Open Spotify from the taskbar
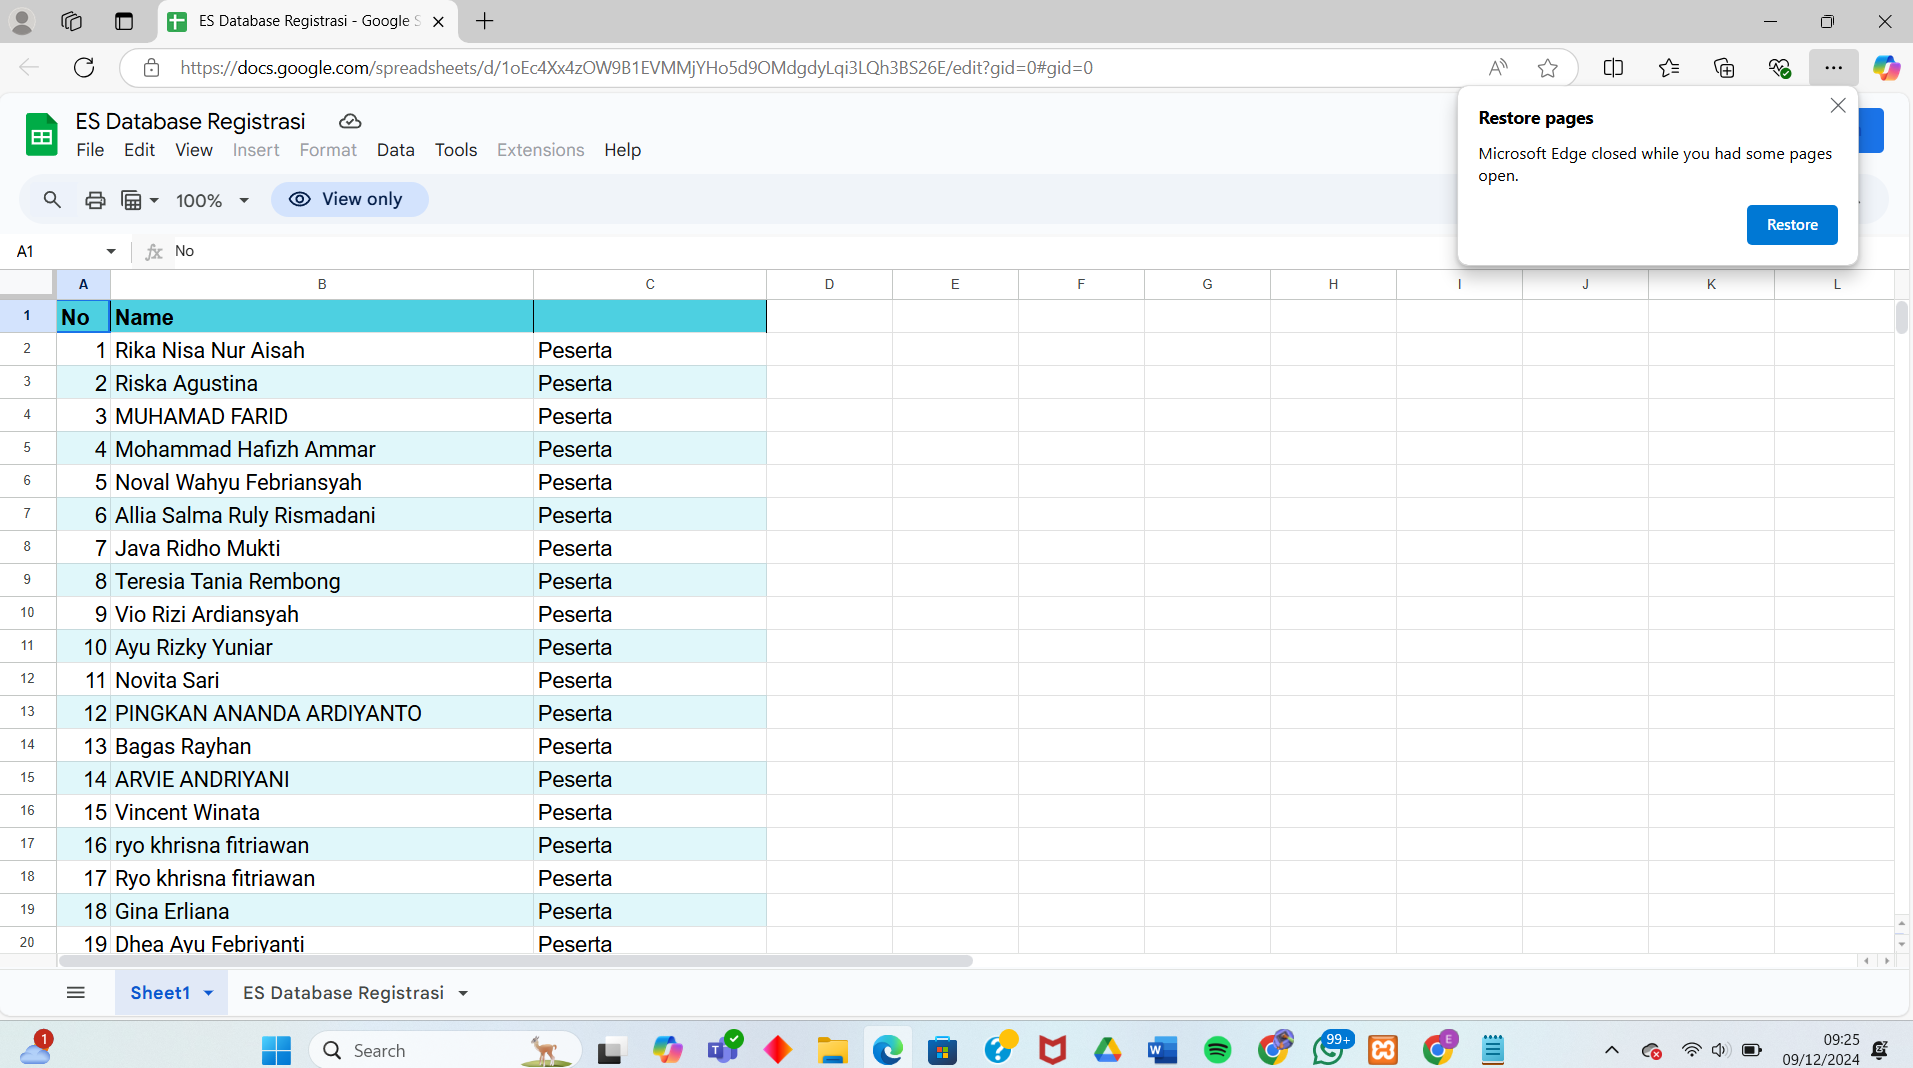This screenshot has width=1913, height=1068. click(x=1217, y=1050)
